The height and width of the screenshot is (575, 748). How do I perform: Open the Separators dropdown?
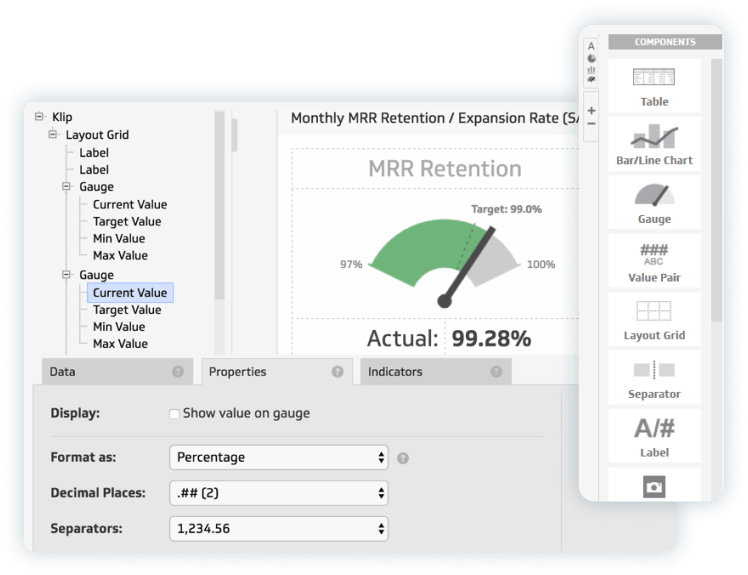tap(278, 528)
